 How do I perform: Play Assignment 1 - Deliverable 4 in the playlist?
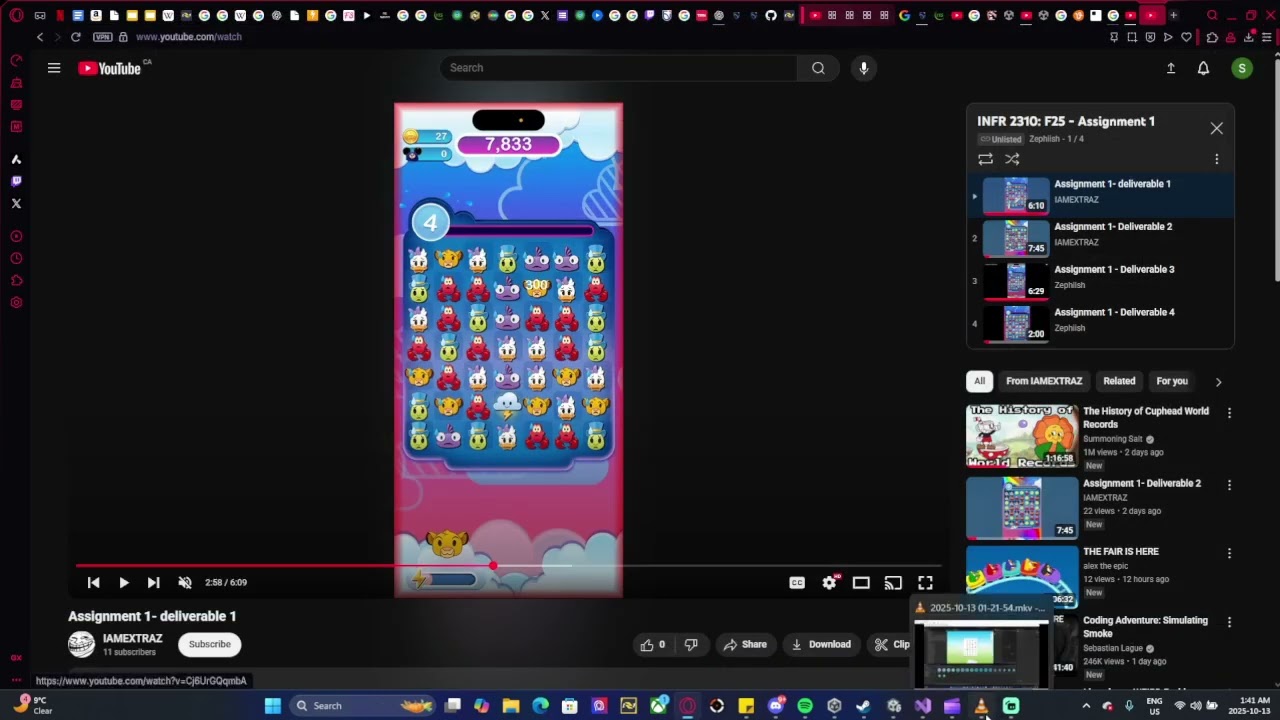[1100, 325]
